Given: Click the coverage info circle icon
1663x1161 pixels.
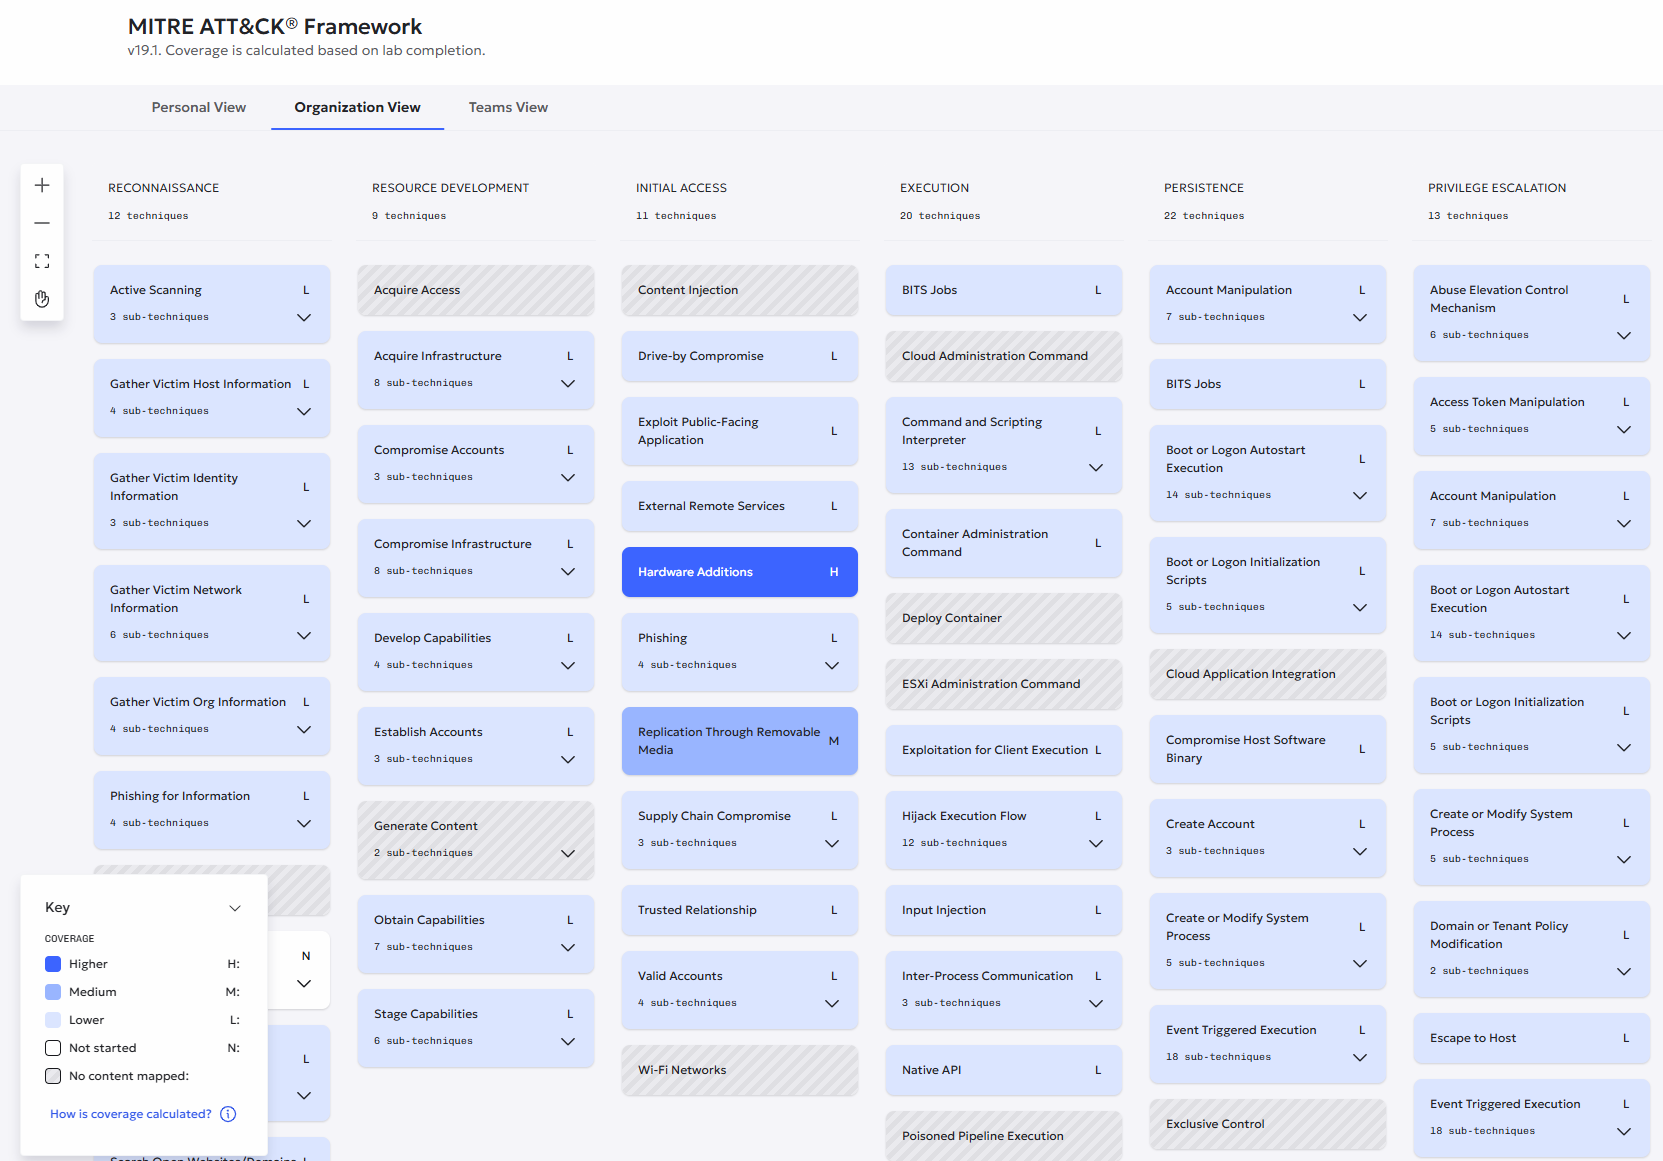Looking at the screenshot, I should (228, 1114).
